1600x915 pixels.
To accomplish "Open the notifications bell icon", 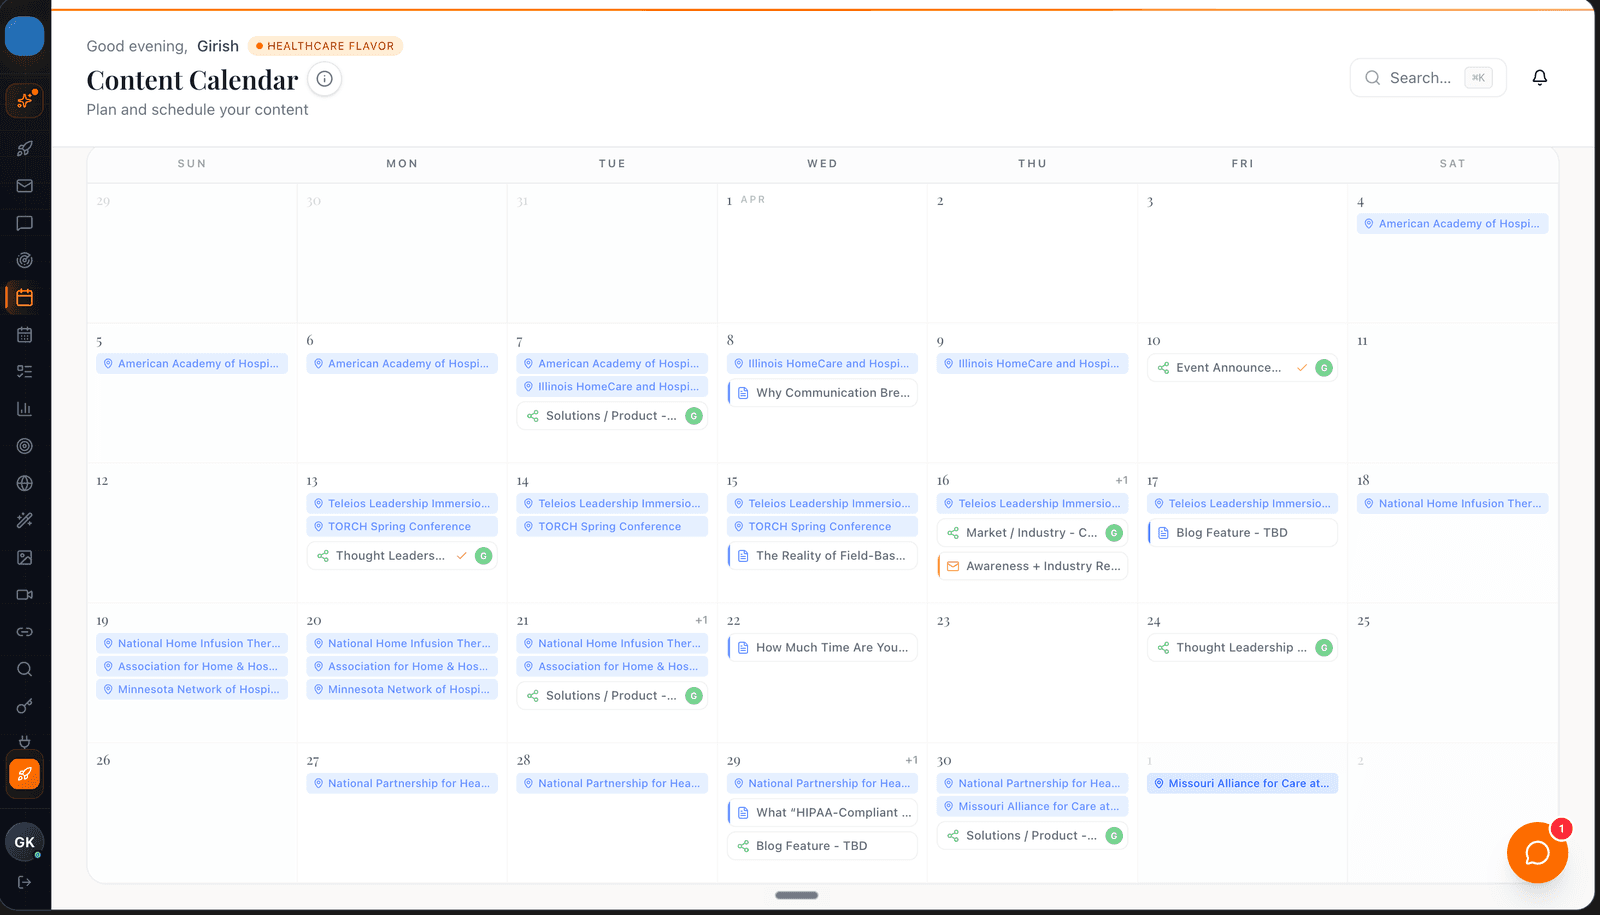I will (x=1540, y=78).
